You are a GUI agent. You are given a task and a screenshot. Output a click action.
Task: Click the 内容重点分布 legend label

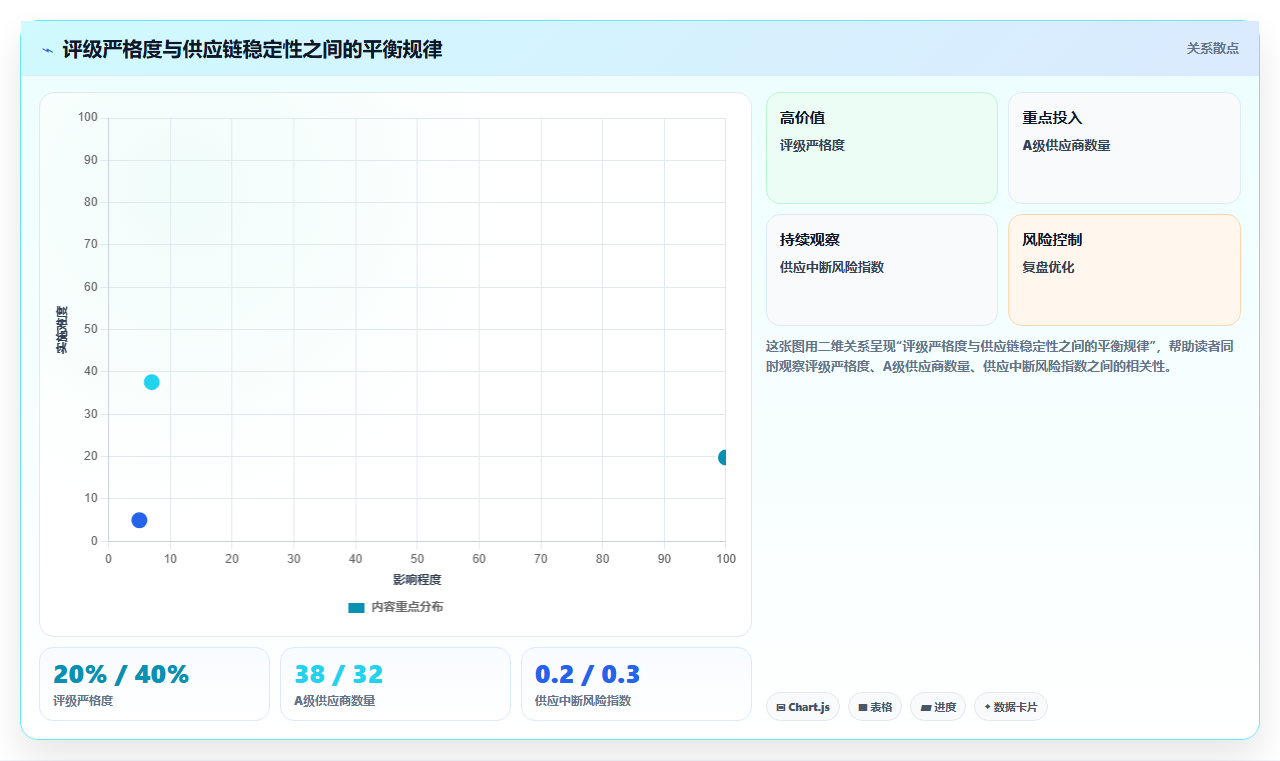(407, 607)
